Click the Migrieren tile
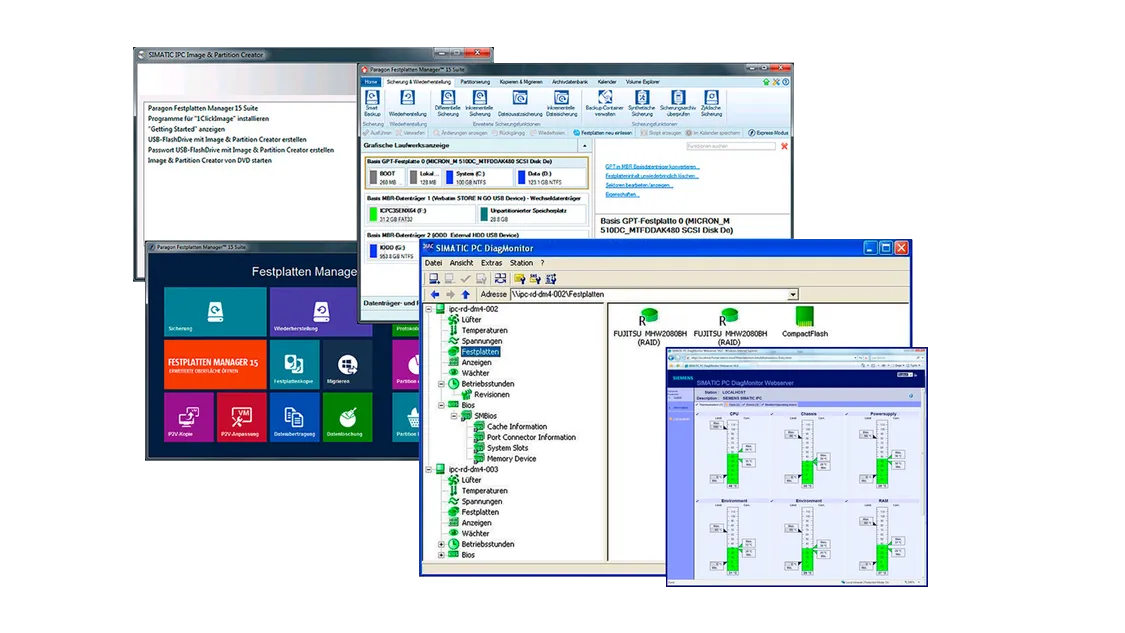 (345, 365)
